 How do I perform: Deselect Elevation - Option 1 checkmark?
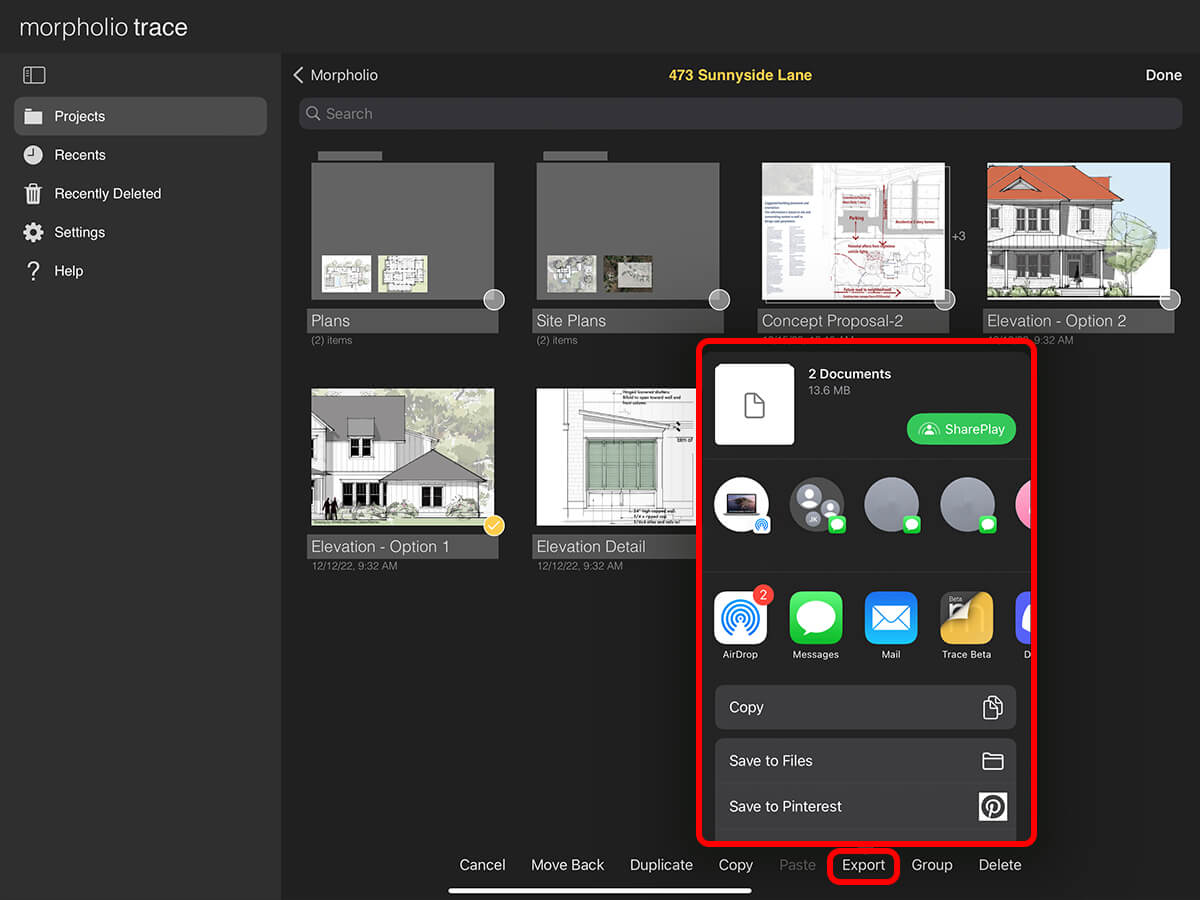point(493,526)
